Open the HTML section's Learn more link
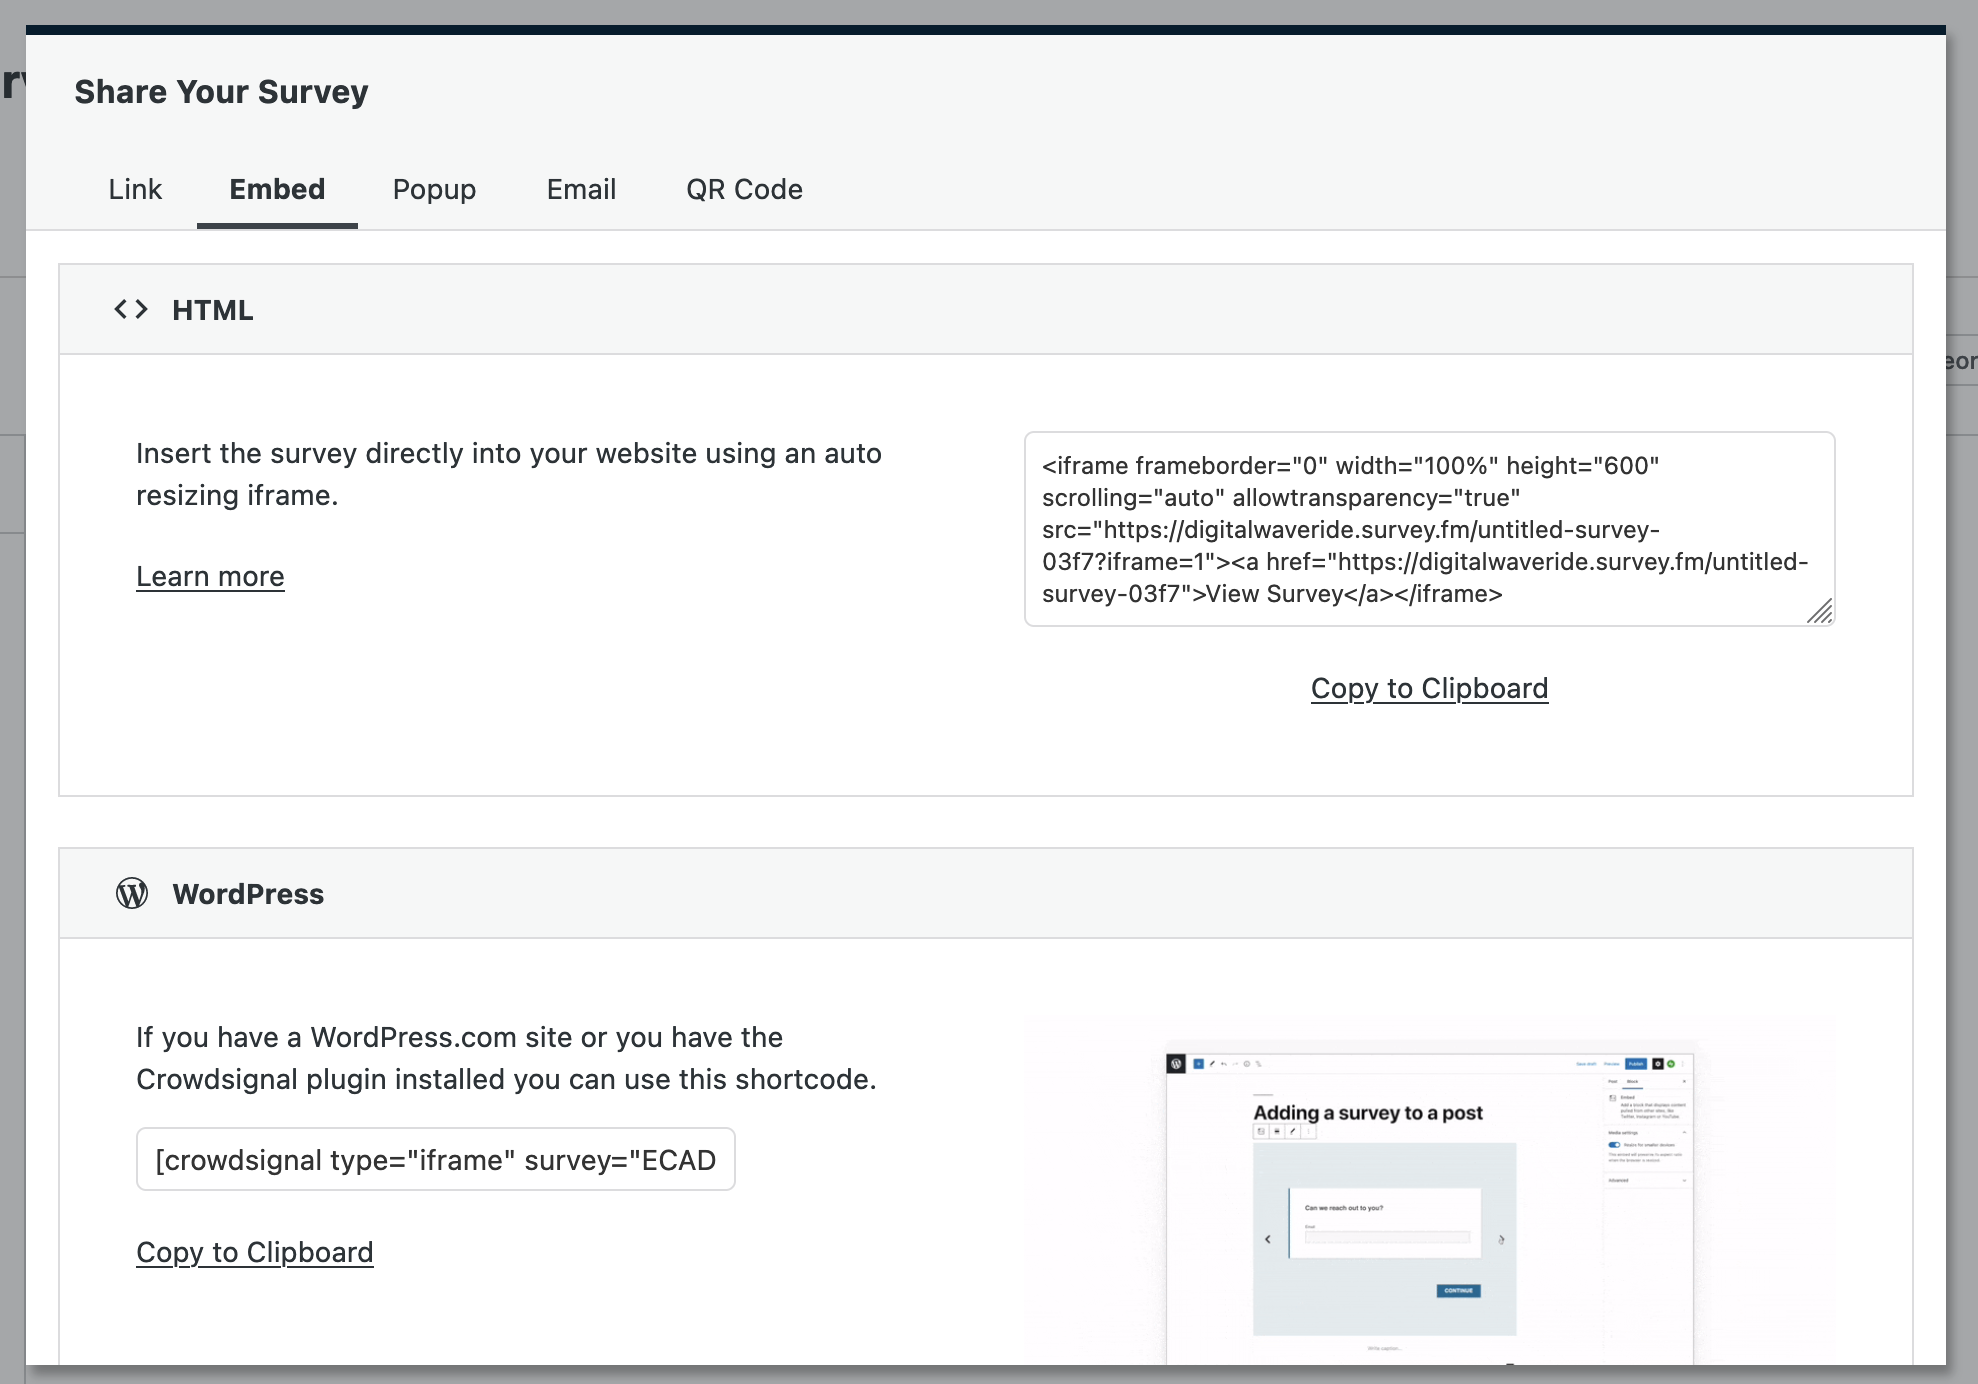This screenshot has width=1978, height=1384. point(210,576)
